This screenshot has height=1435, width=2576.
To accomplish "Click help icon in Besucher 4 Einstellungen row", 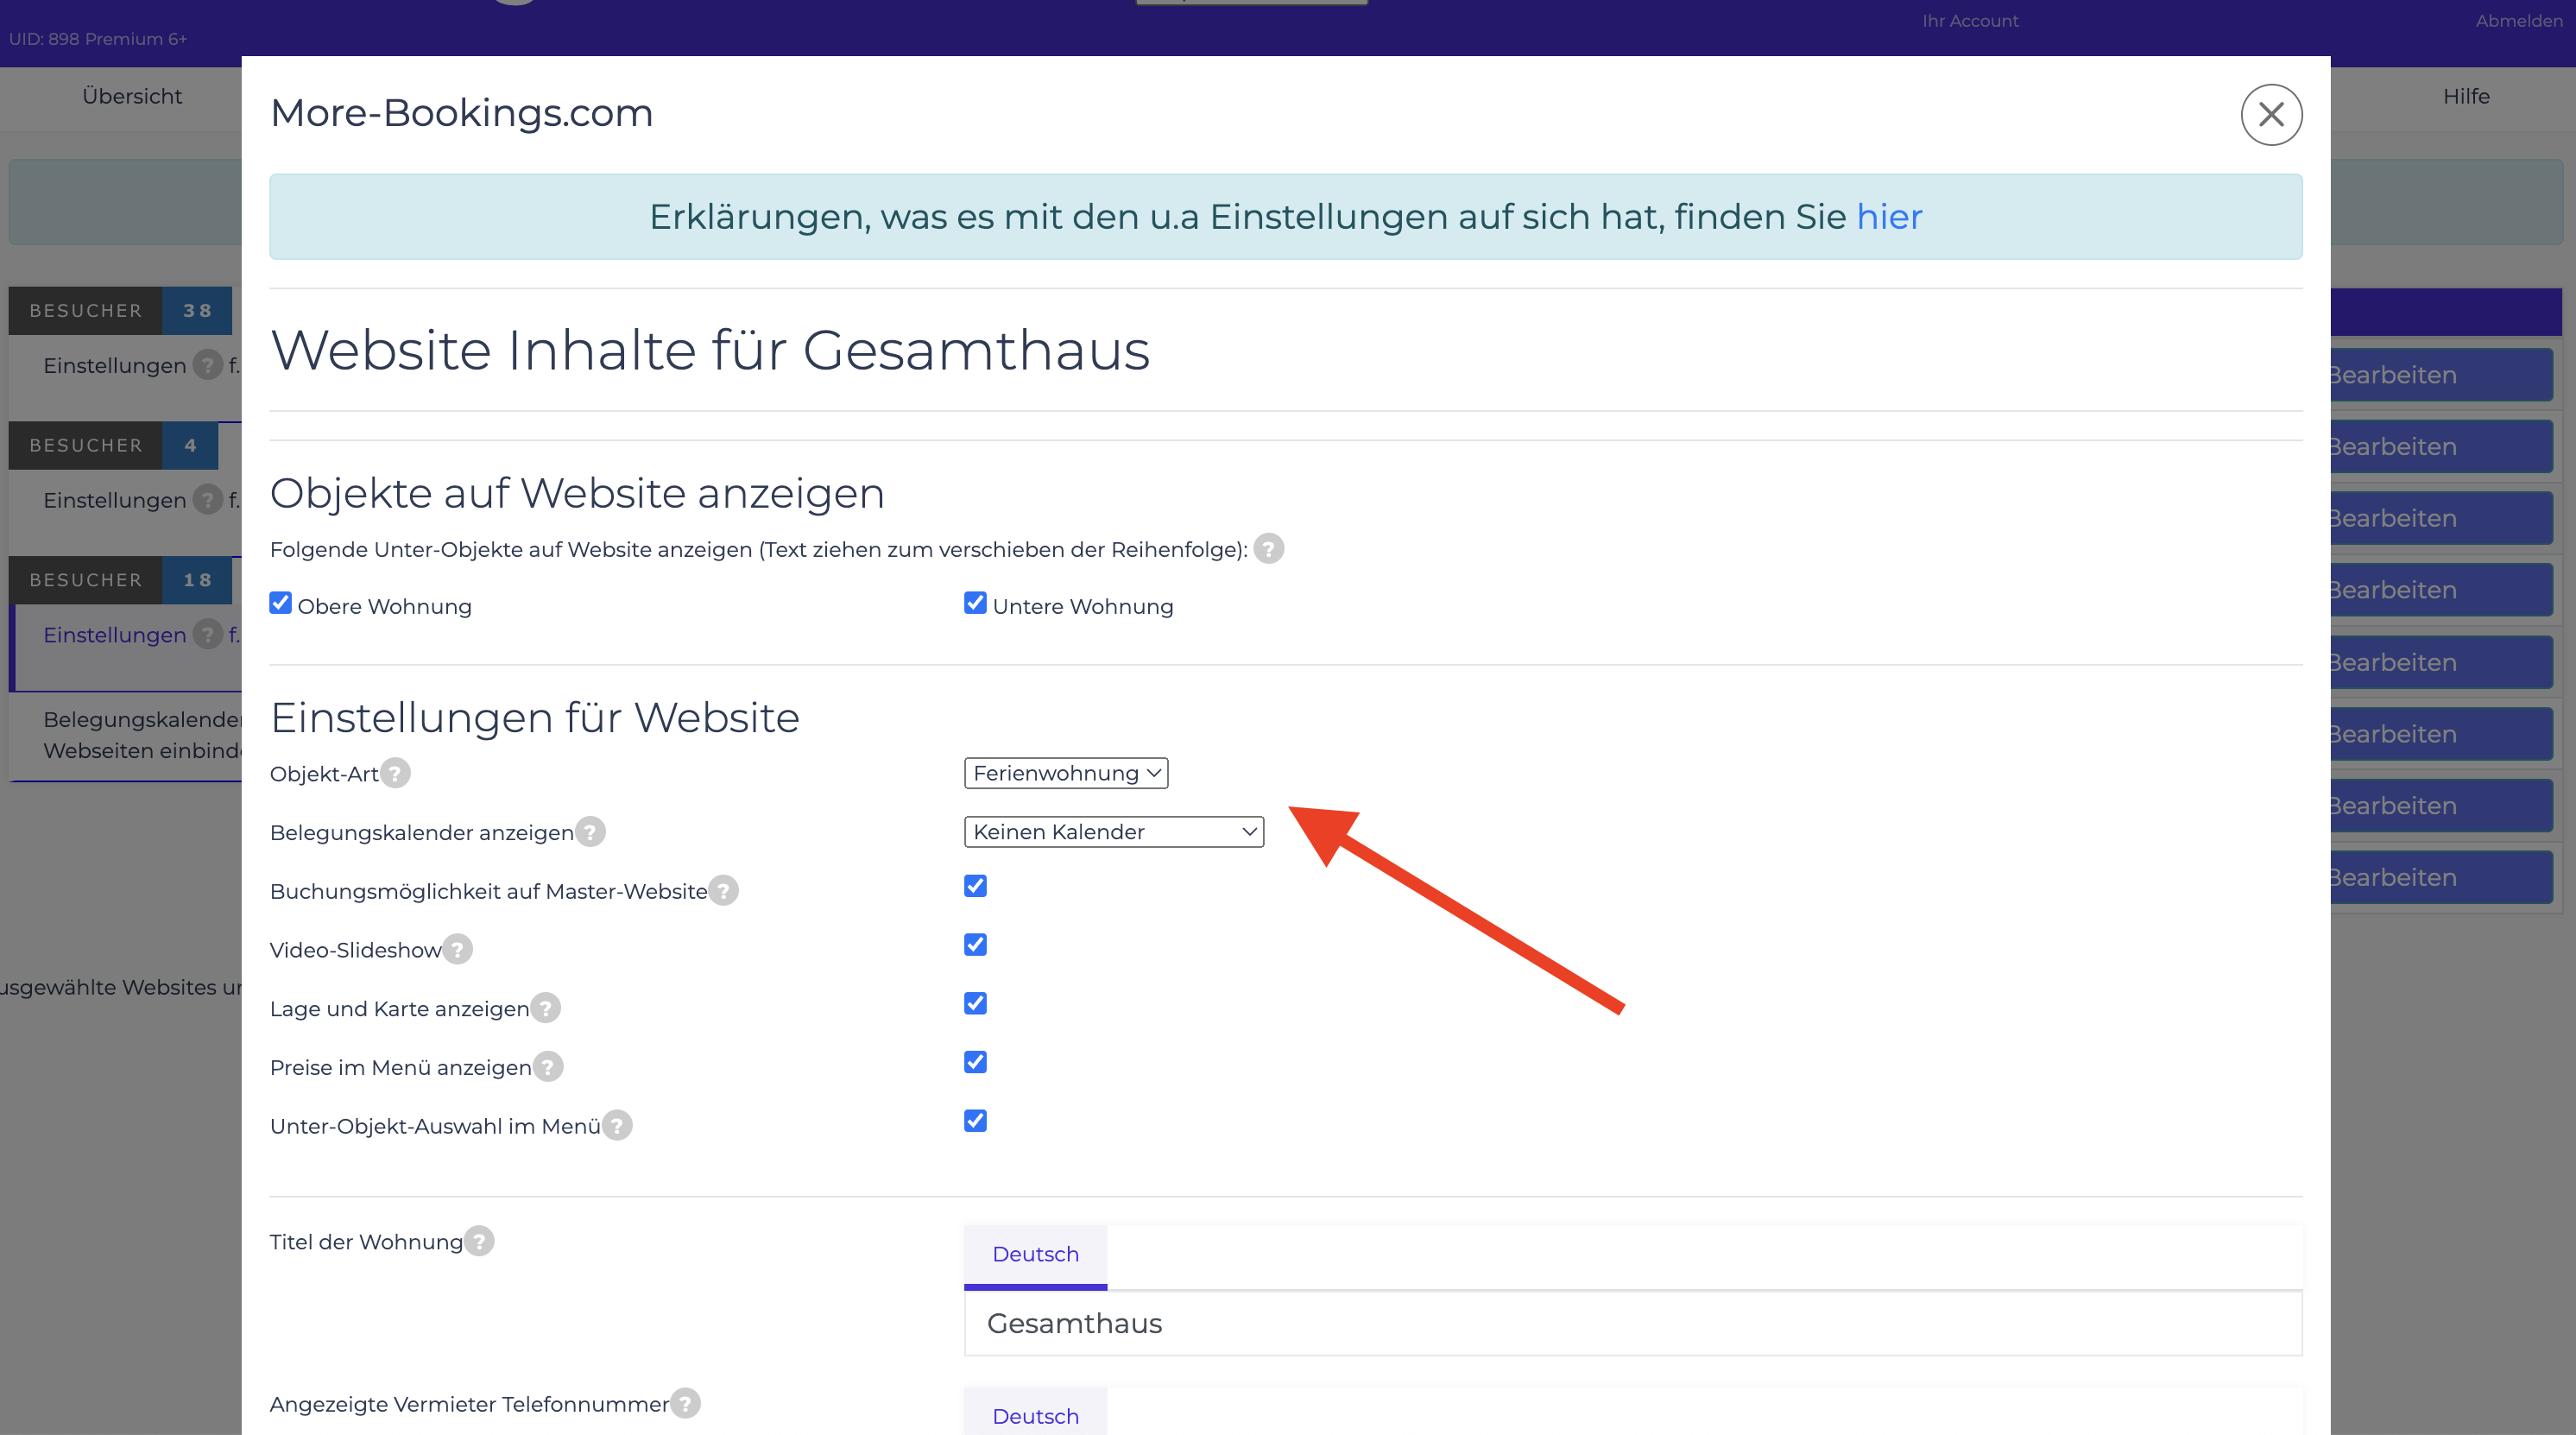I will click(207, 499).
